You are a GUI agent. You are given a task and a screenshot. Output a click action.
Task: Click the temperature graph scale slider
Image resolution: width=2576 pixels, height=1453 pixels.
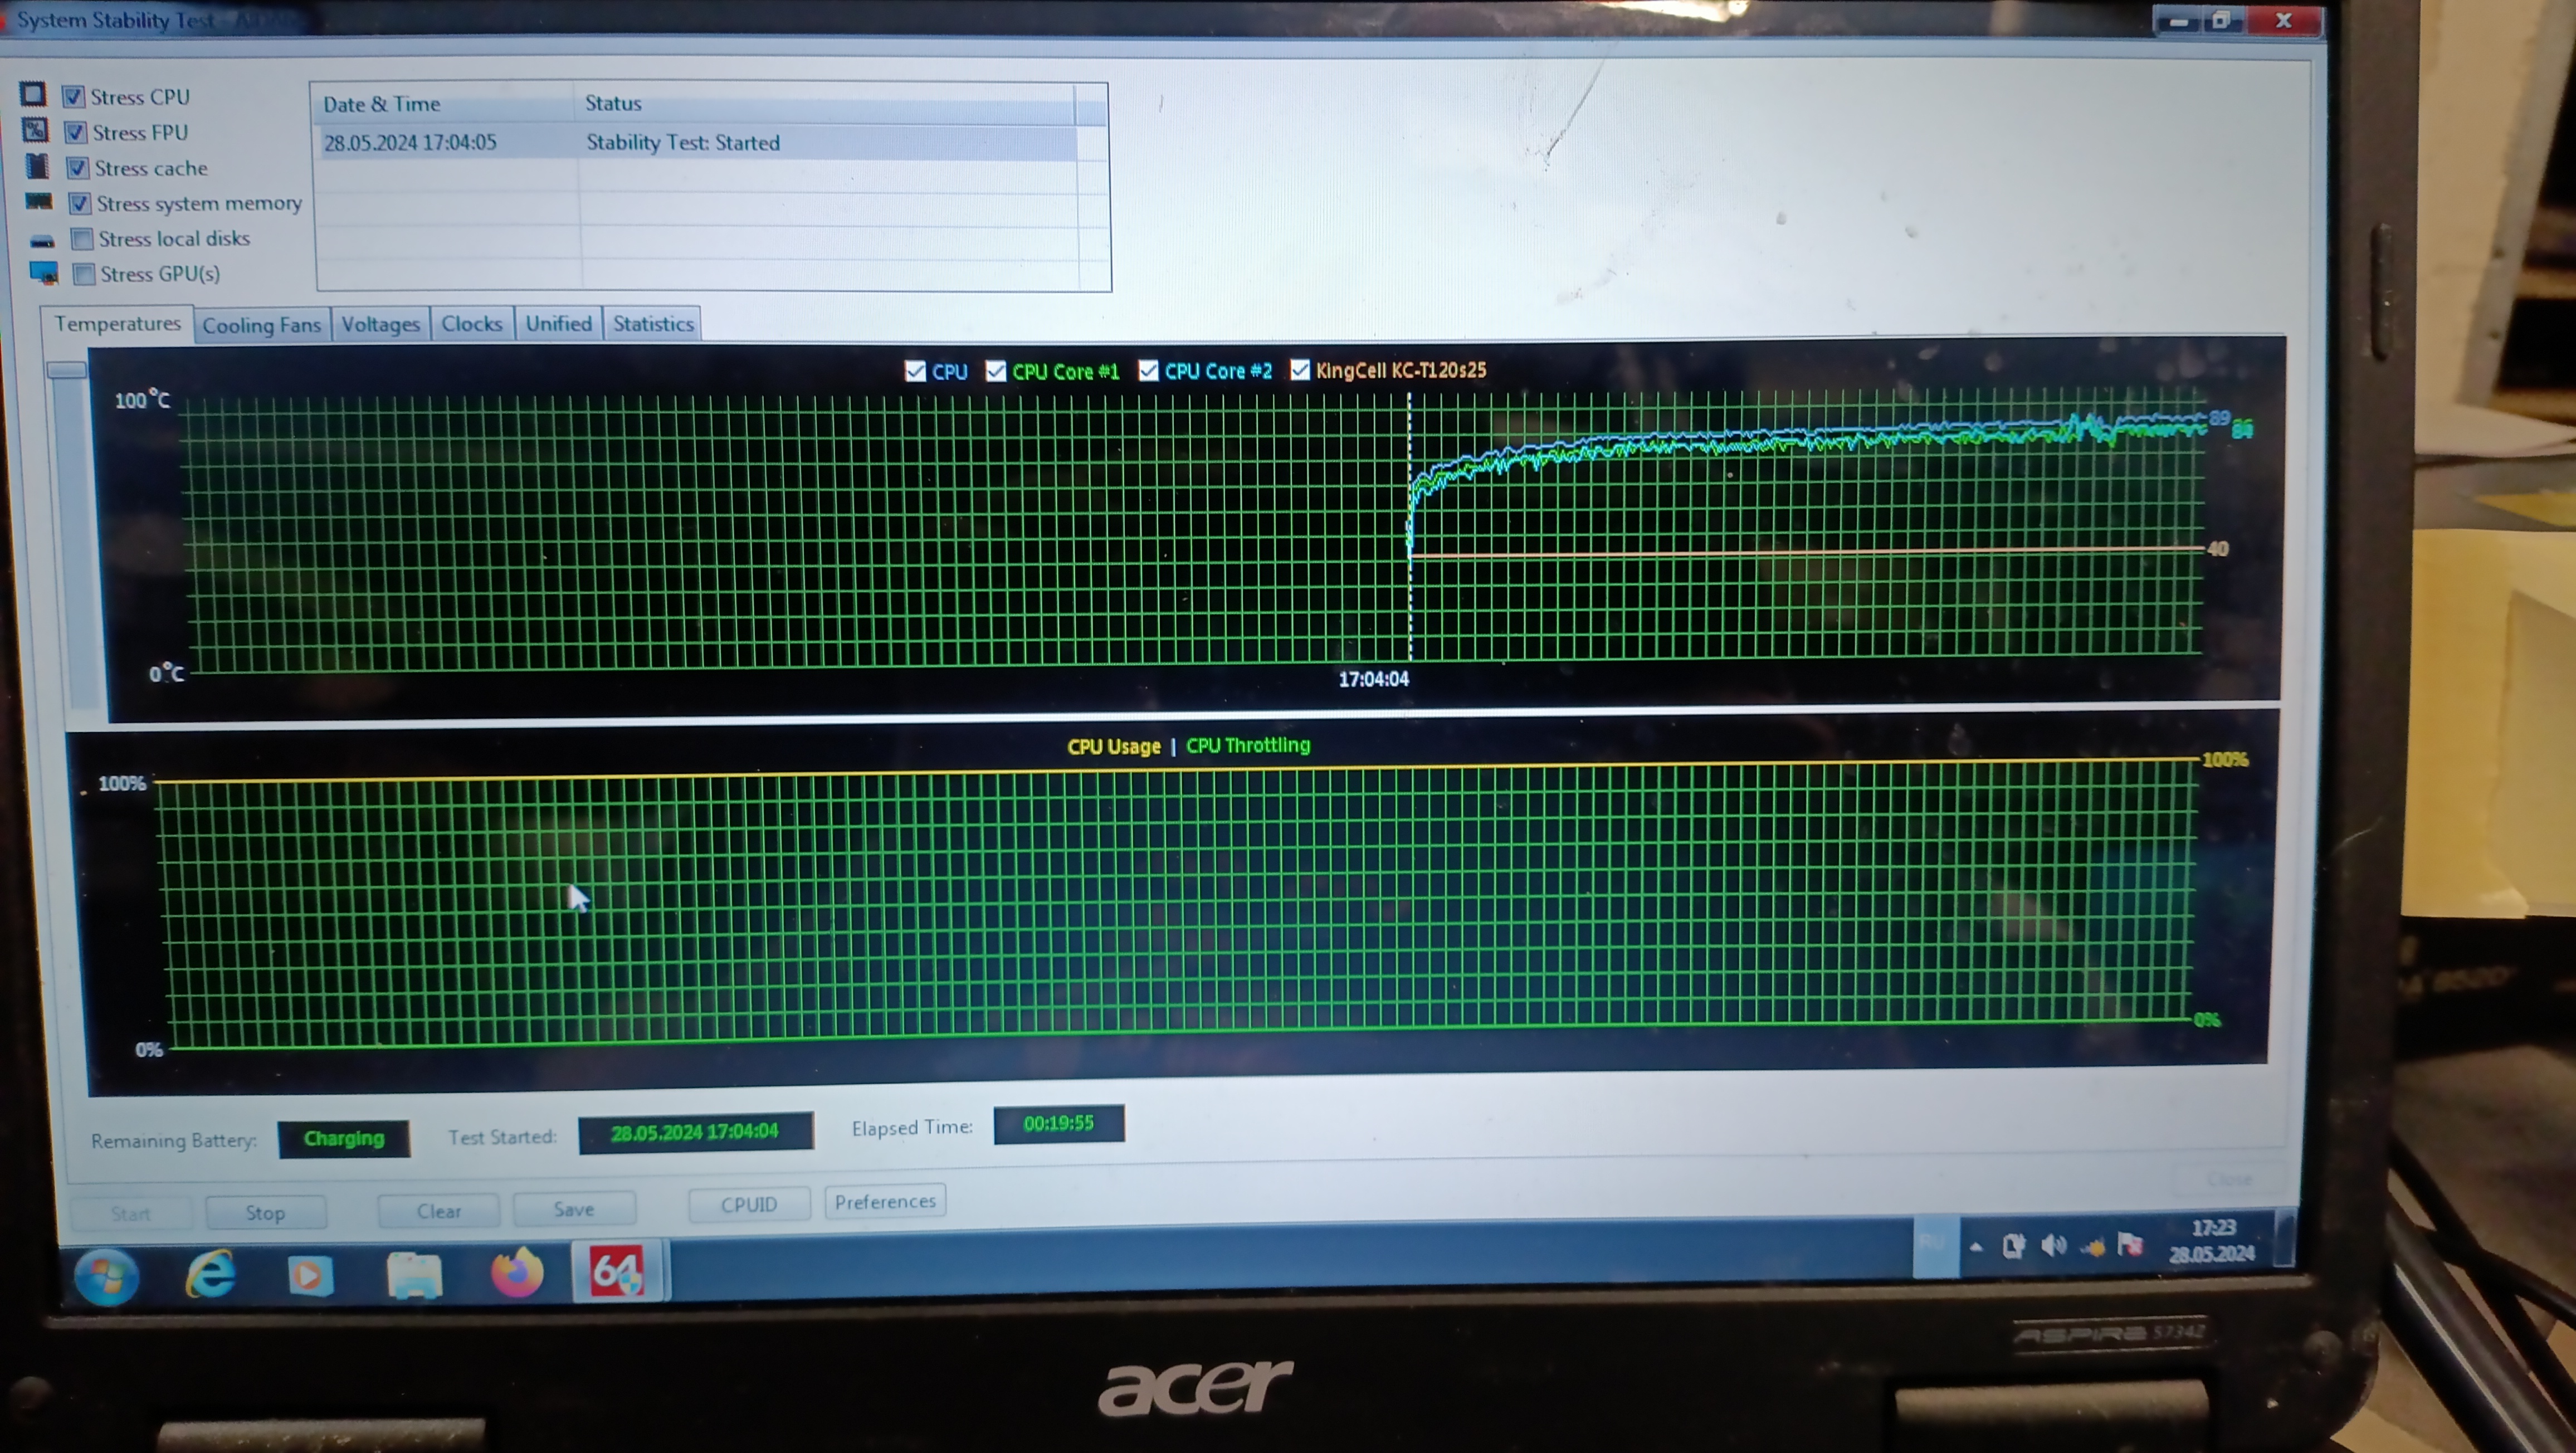(x=67, y=370)
